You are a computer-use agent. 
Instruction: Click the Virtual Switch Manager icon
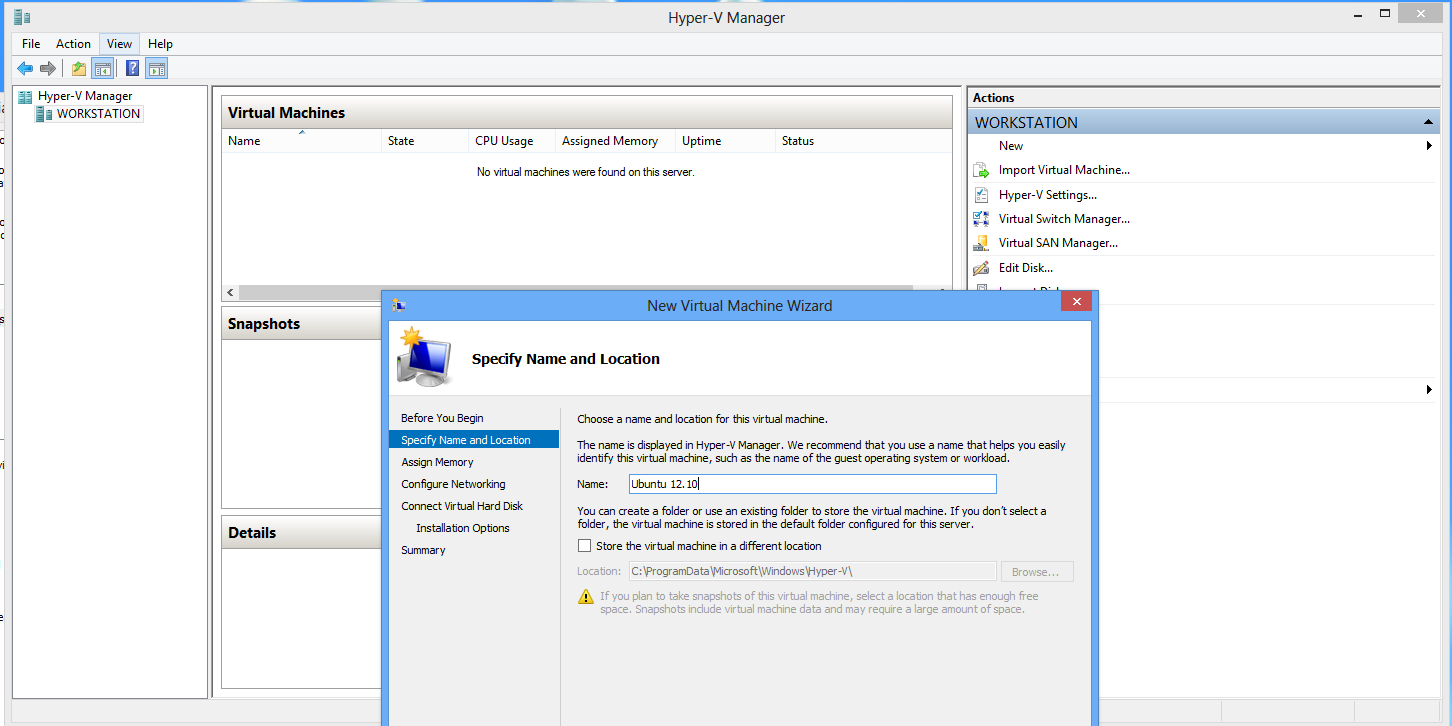[981, 219]
